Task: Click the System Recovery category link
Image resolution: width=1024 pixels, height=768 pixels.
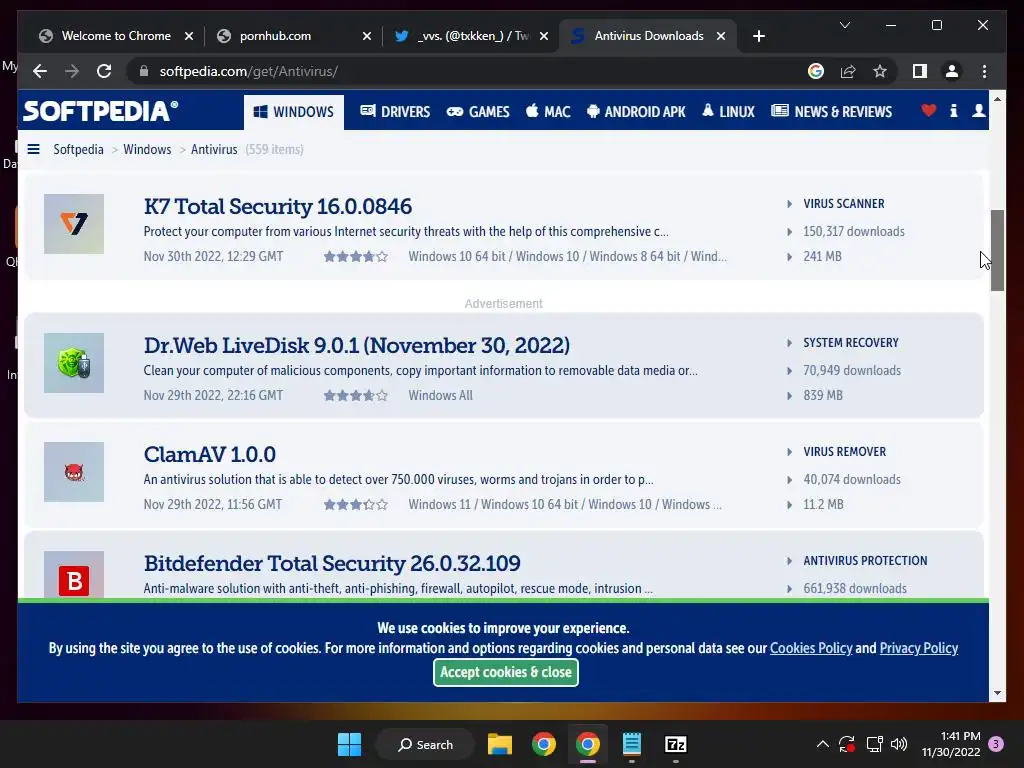Action: click(851, 343)
